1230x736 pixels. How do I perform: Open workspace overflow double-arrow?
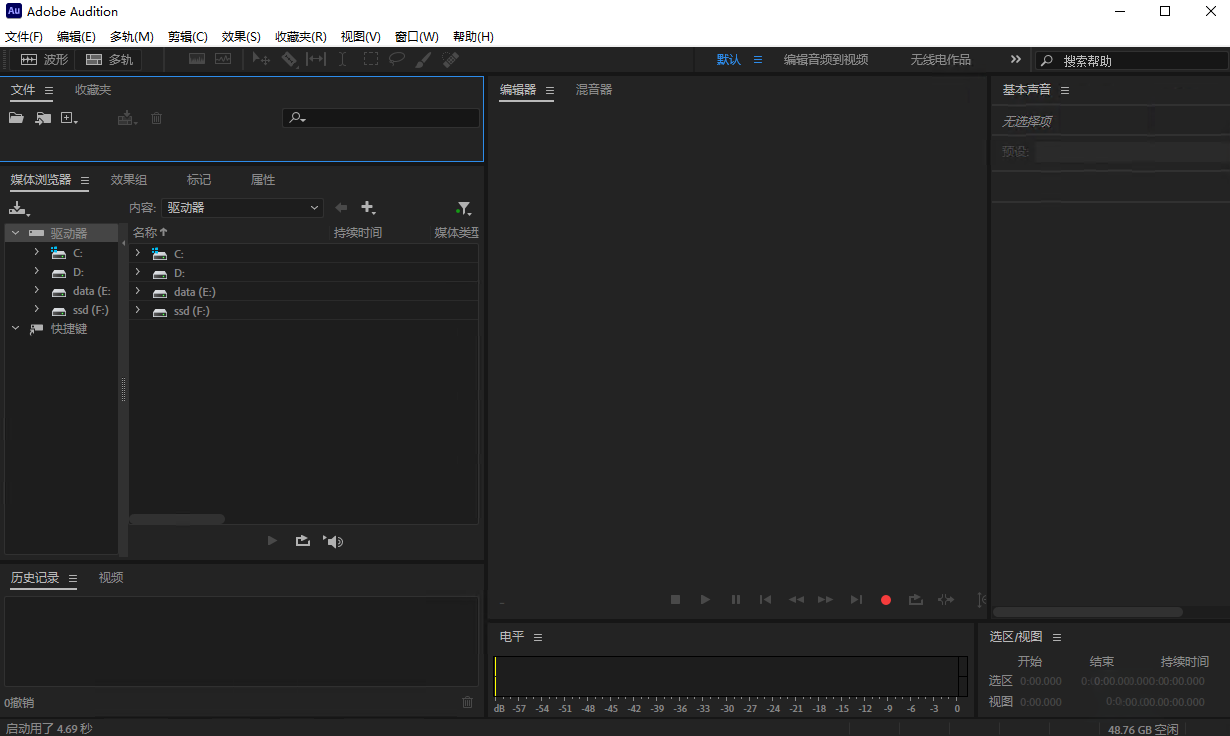1016,59
